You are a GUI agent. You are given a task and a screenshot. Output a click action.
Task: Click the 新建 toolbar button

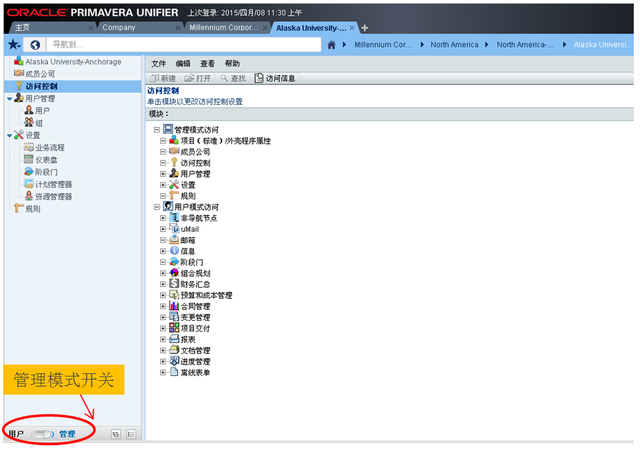[x=163, y=78]
